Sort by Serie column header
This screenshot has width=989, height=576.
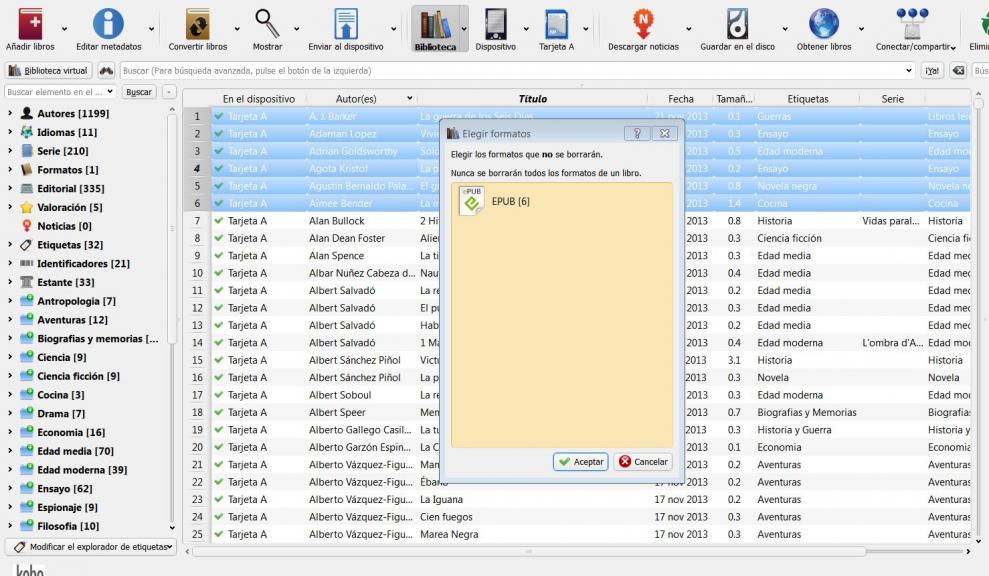click(x=892, y=98)
